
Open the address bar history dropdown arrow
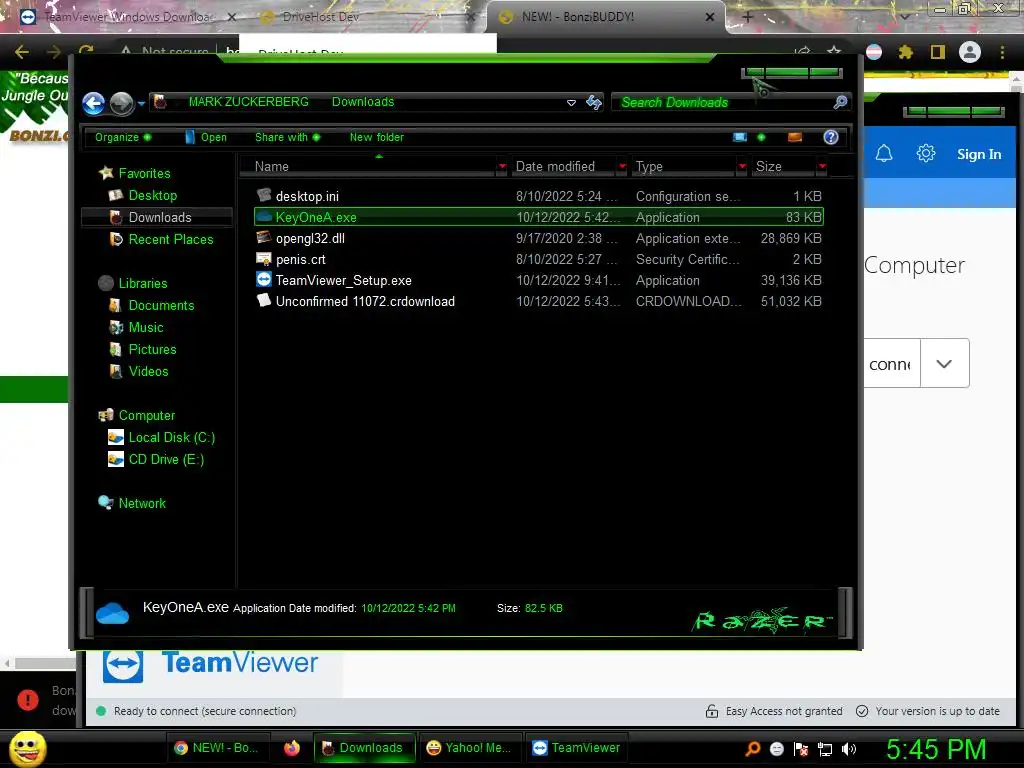pos(571,103)
